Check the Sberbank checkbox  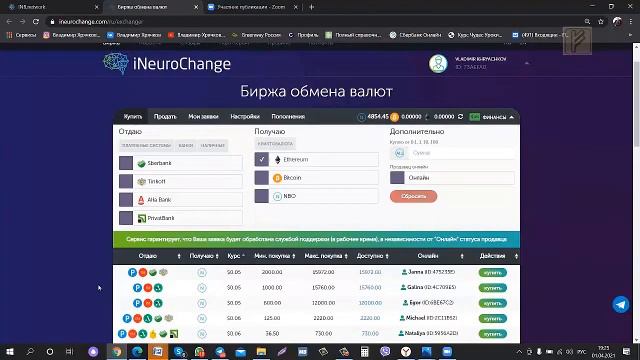pos(126,163)
